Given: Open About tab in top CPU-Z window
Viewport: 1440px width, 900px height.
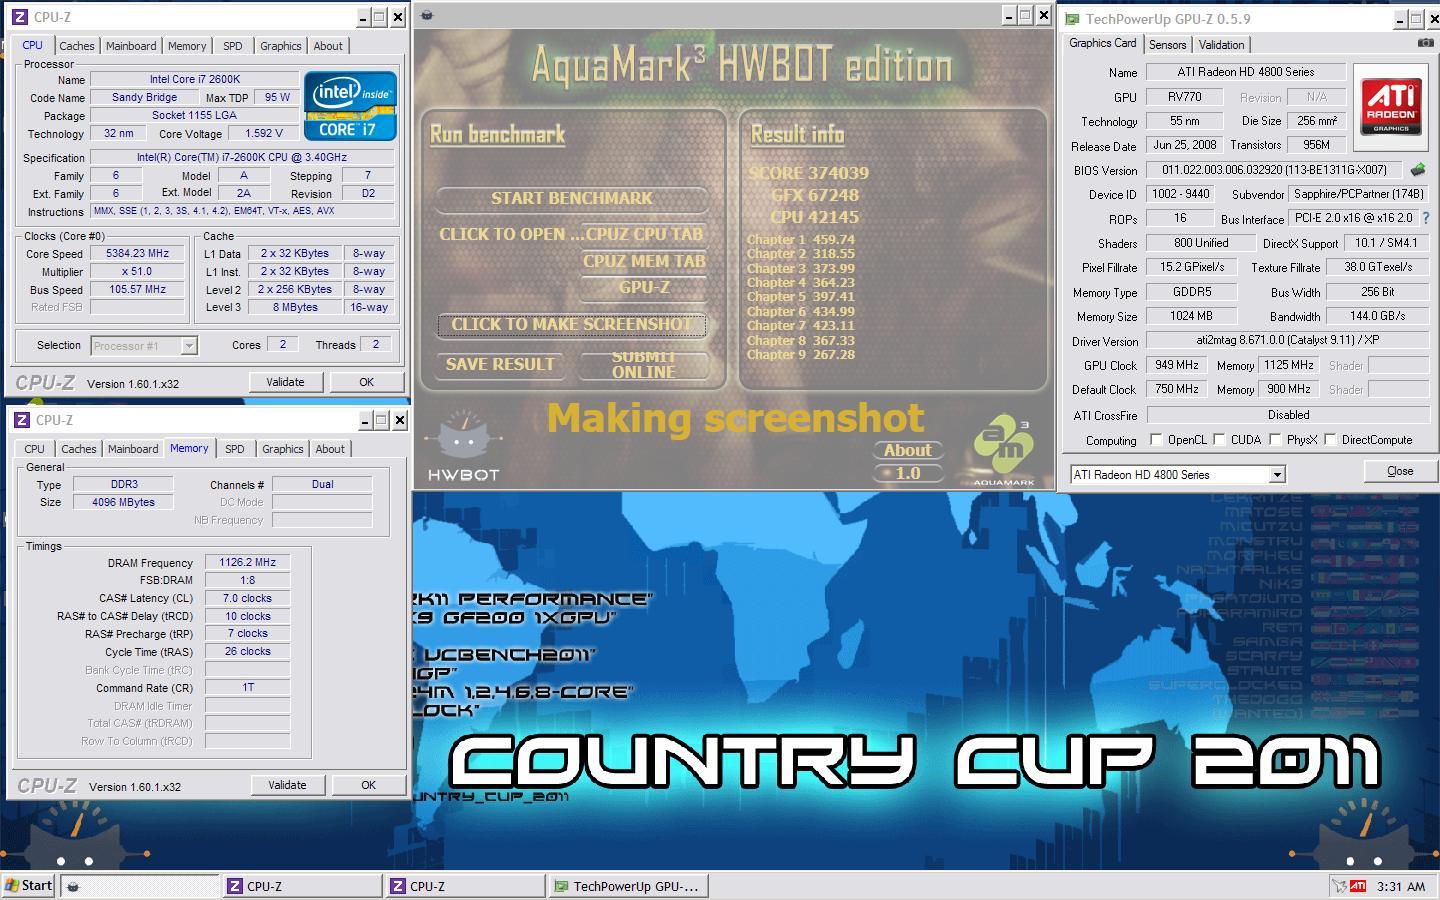Looking at the screenshot, I should coord(328,46).
